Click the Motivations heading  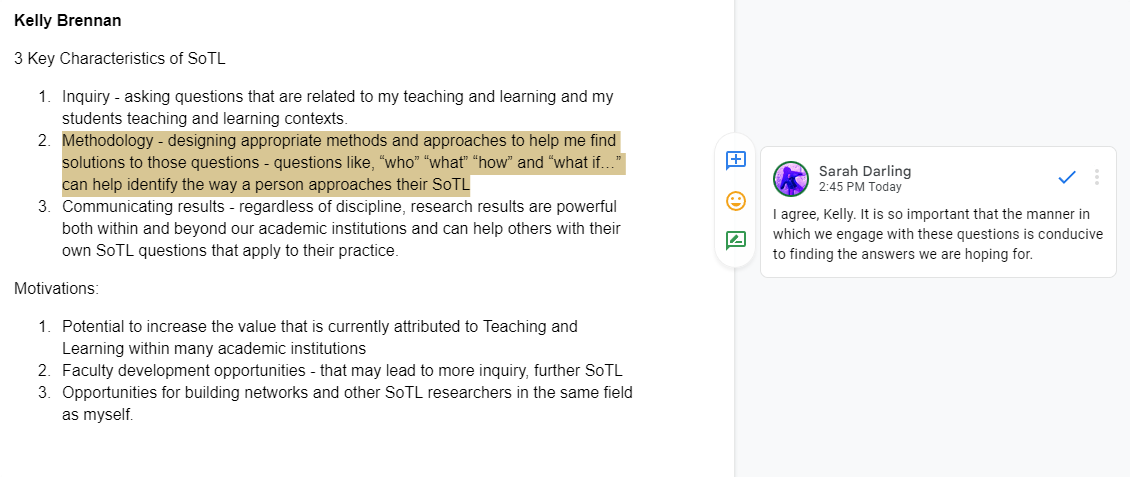pyautogui.click(x=56, y=289)
